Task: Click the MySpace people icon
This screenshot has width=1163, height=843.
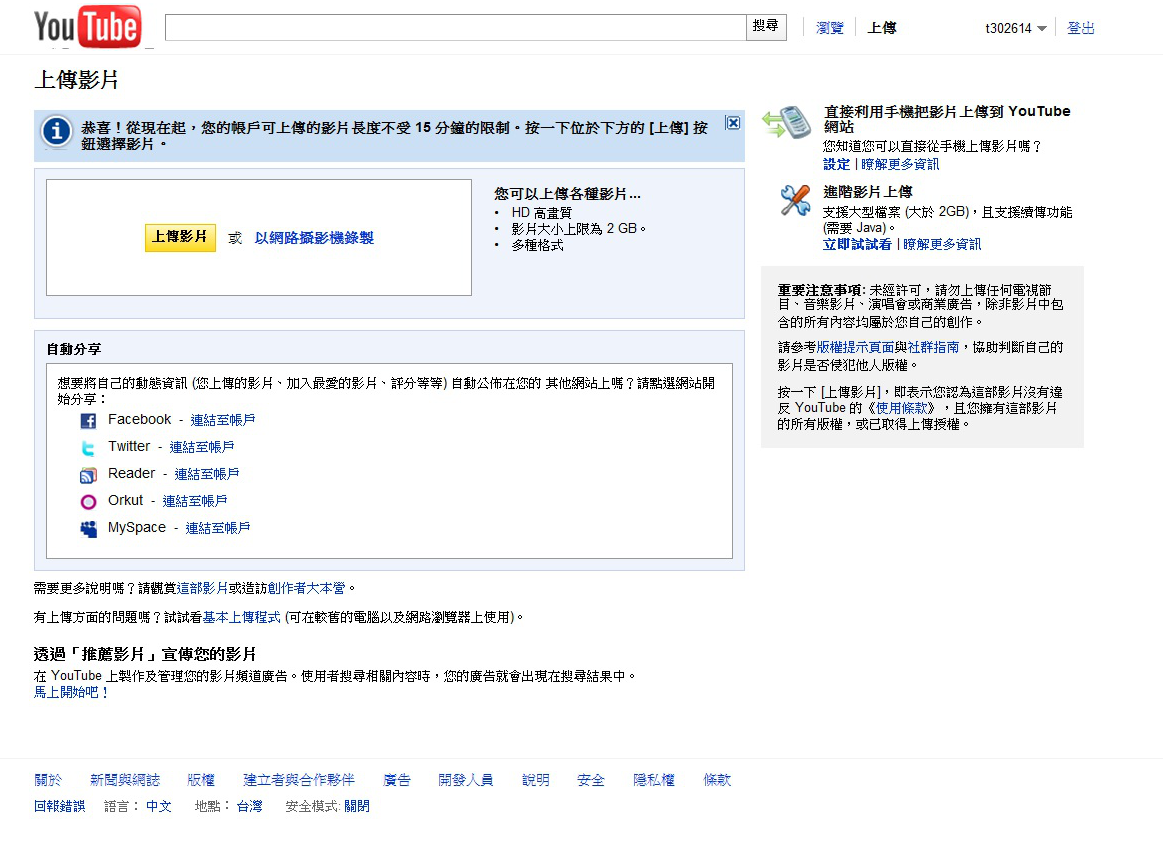Action: click(88, 529)
